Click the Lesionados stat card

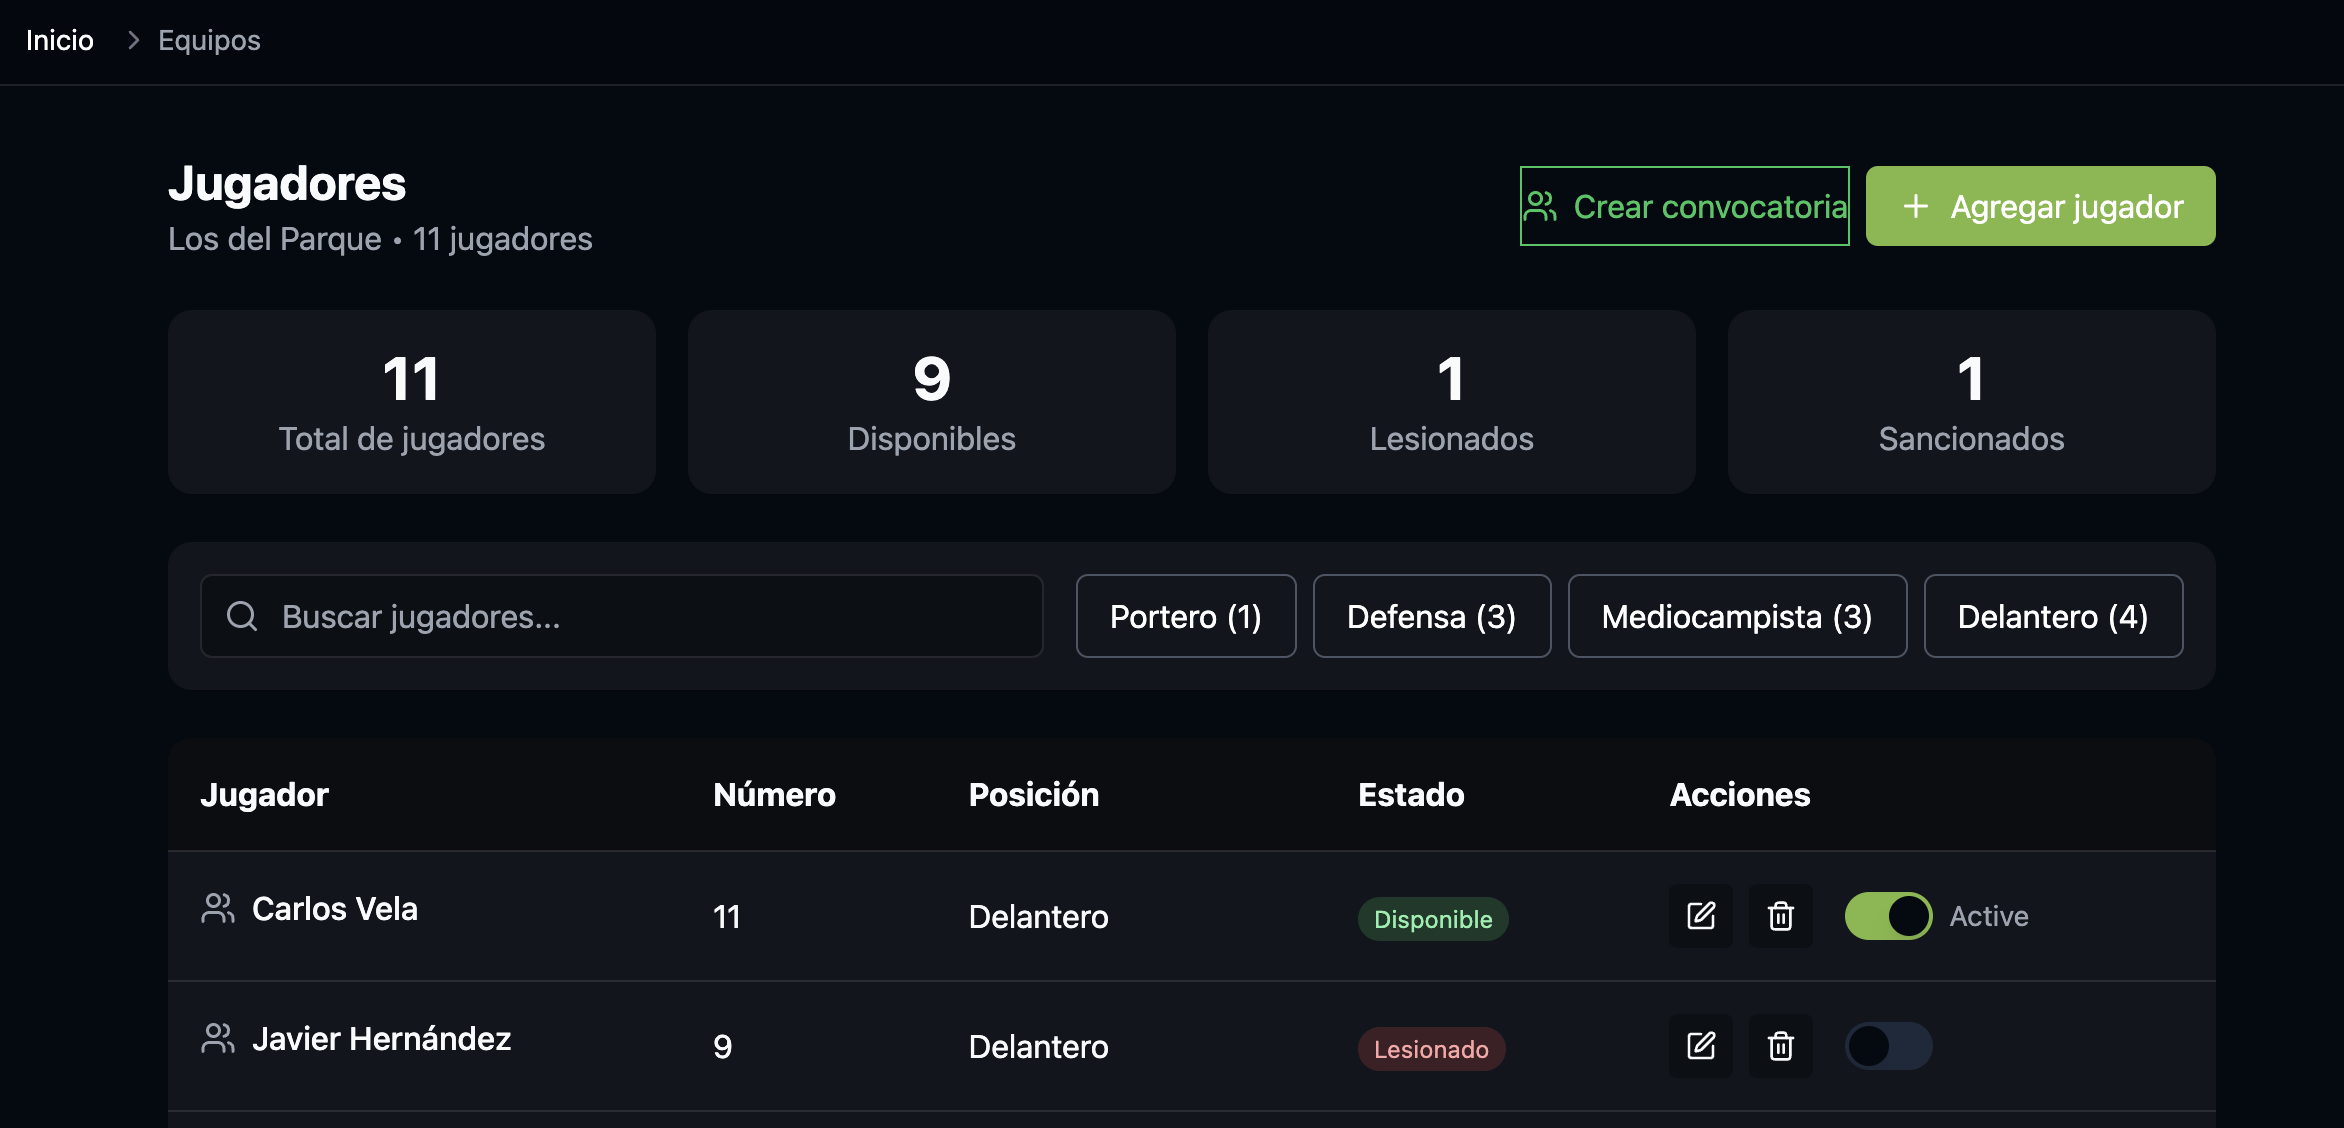click(x=1451, y=401)
